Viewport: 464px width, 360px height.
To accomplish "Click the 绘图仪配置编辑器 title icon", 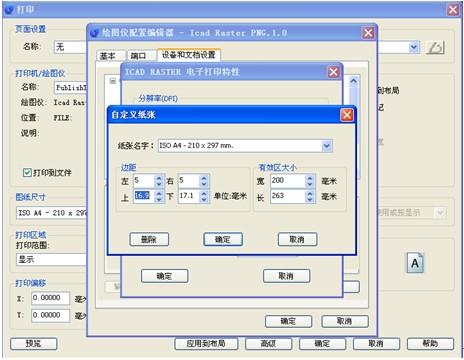I will [x=95, y=33].
